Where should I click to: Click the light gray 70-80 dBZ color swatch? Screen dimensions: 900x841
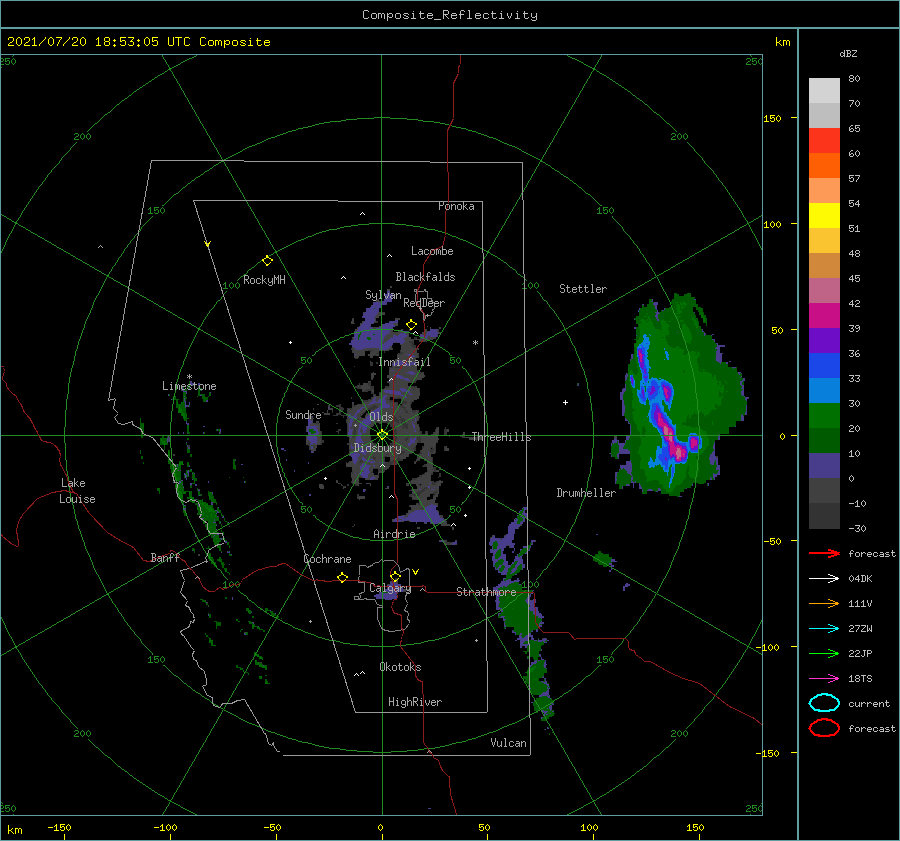[824, 91]
